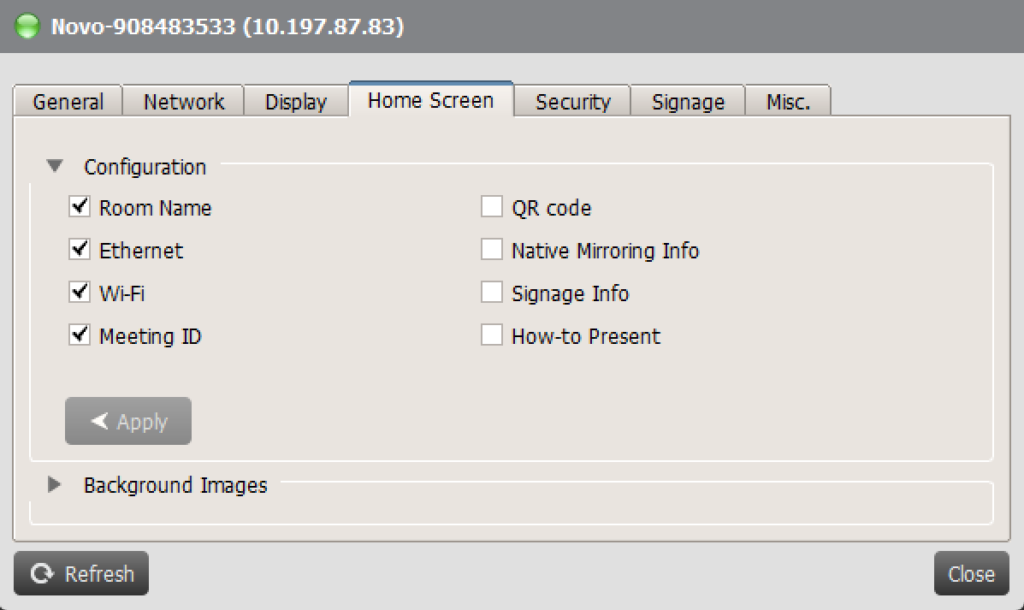This screenshot has height=610, width=1024.
Task: Go to the Display tab
Action: tap(296, 101)
